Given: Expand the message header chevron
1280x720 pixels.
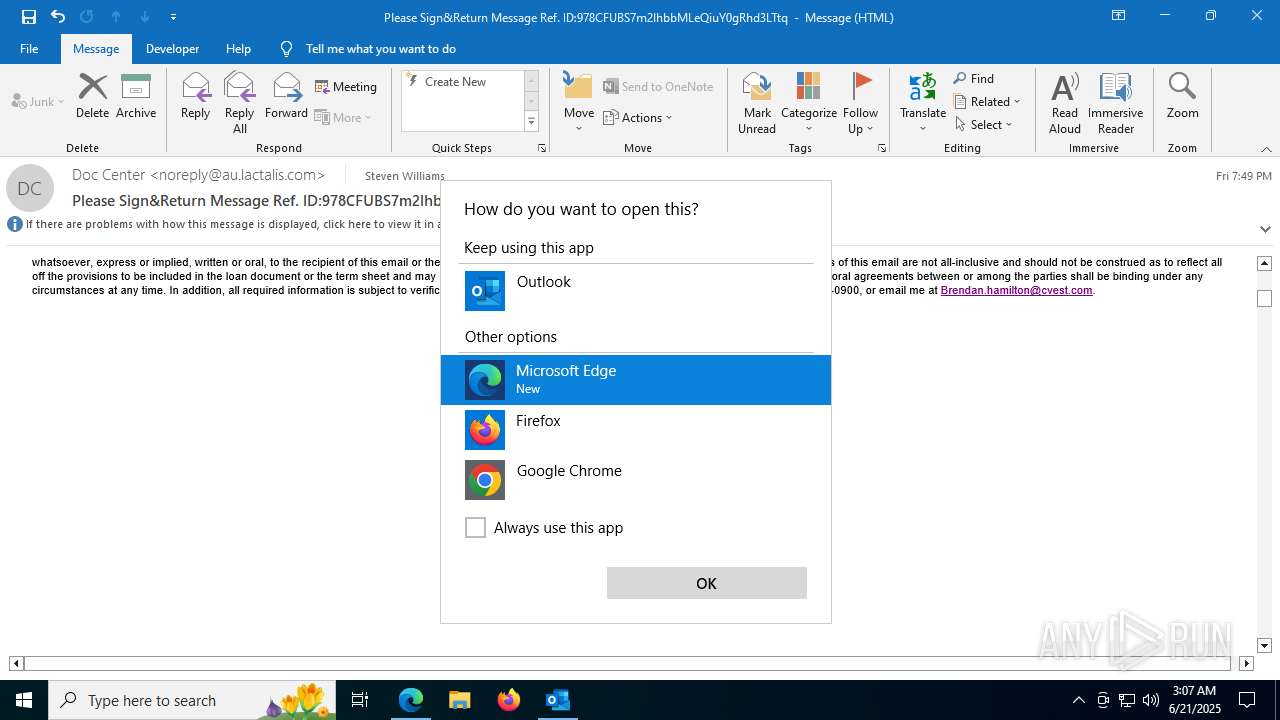Looking at the screenshot, I should point(1265,229).
